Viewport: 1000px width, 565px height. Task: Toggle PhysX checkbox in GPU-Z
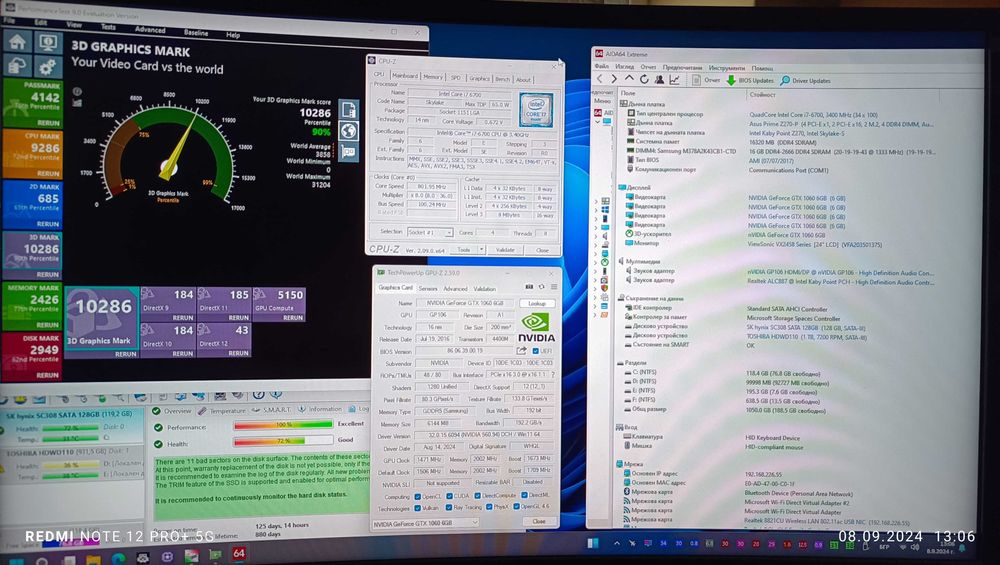(x=489, y=507)
